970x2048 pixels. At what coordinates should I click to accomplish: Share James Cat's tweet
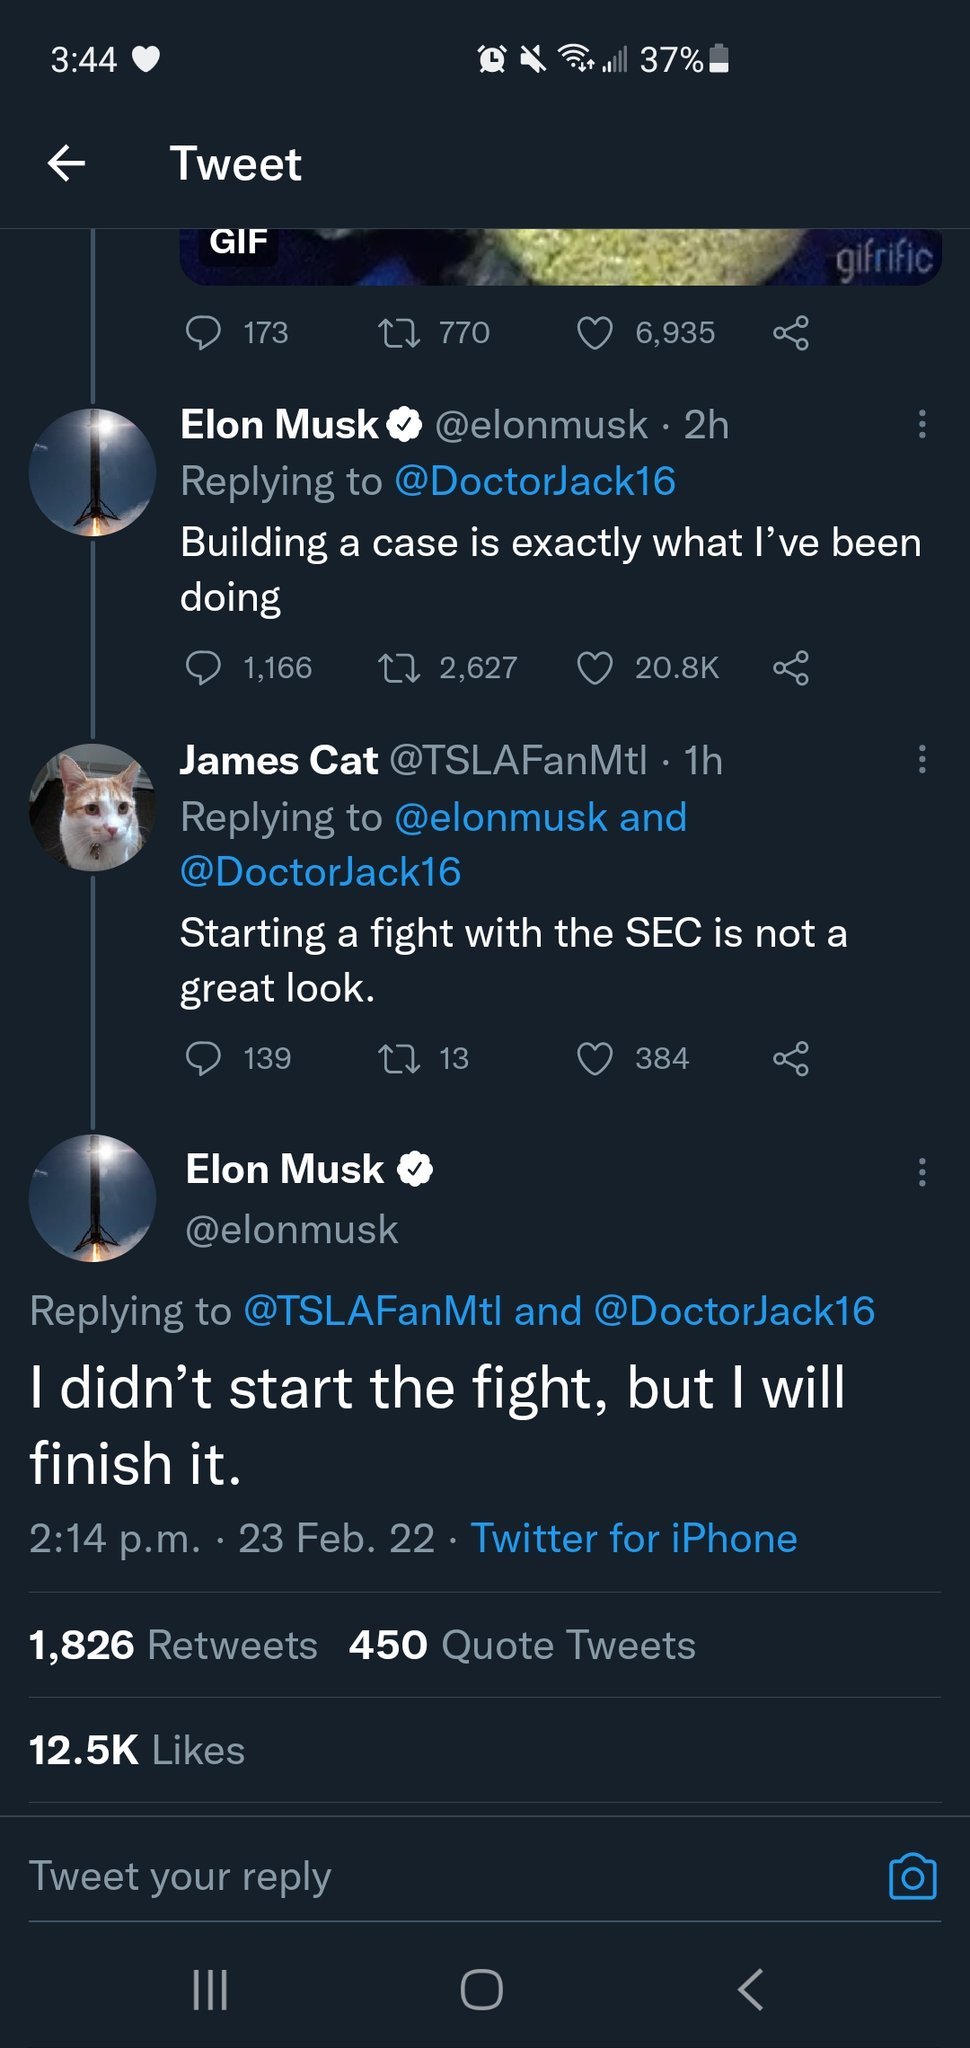coord(790,1058)
